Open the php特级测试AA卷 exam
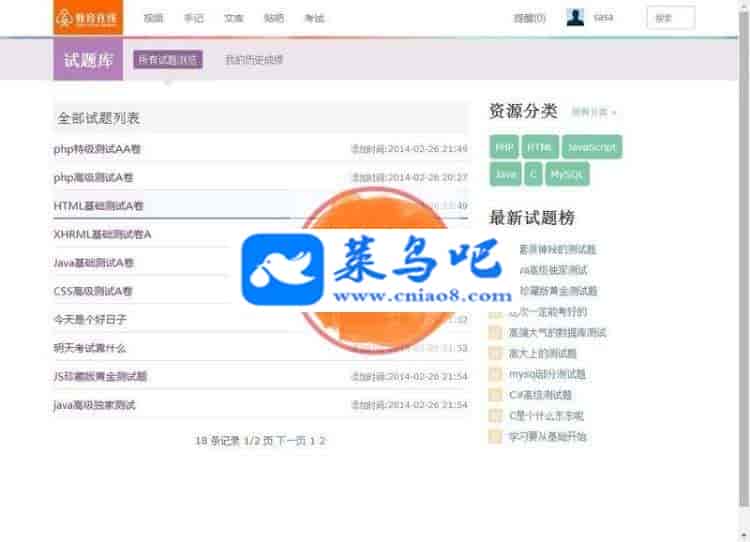Image resolution: width=750 pixels, height=542 pixels. pos(97,149)
